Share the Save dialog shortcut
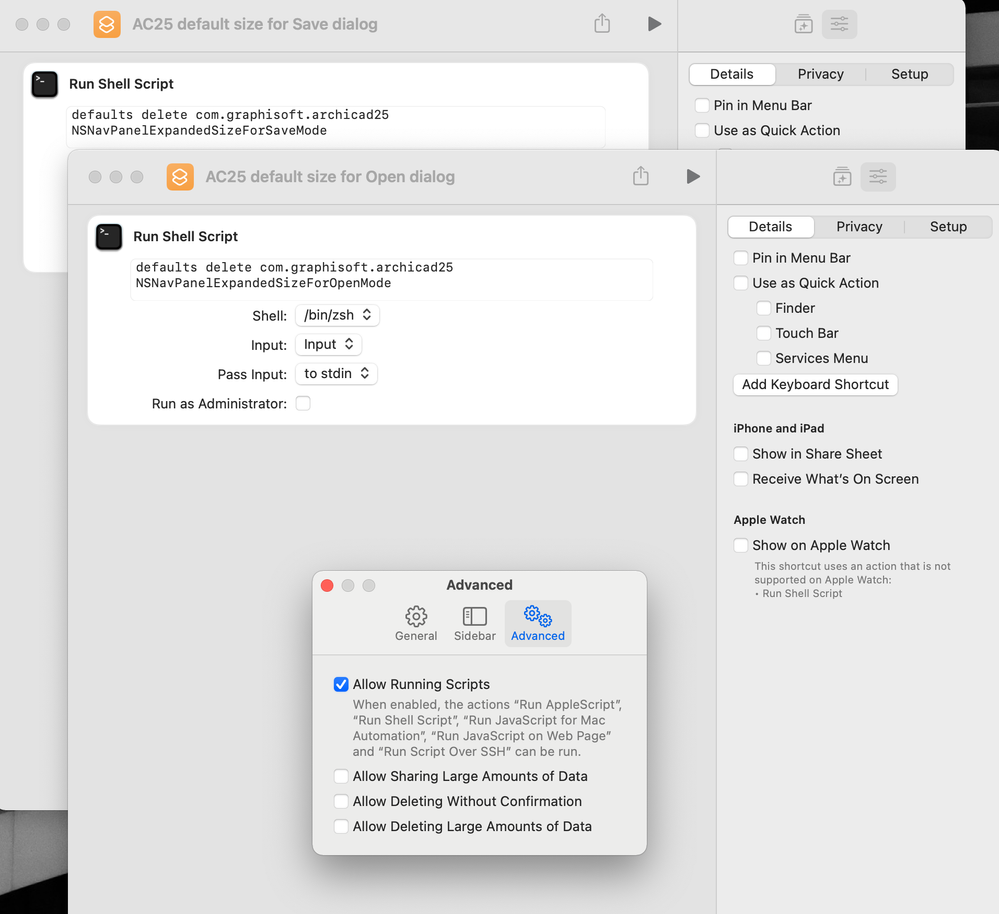 click(602, 24)
